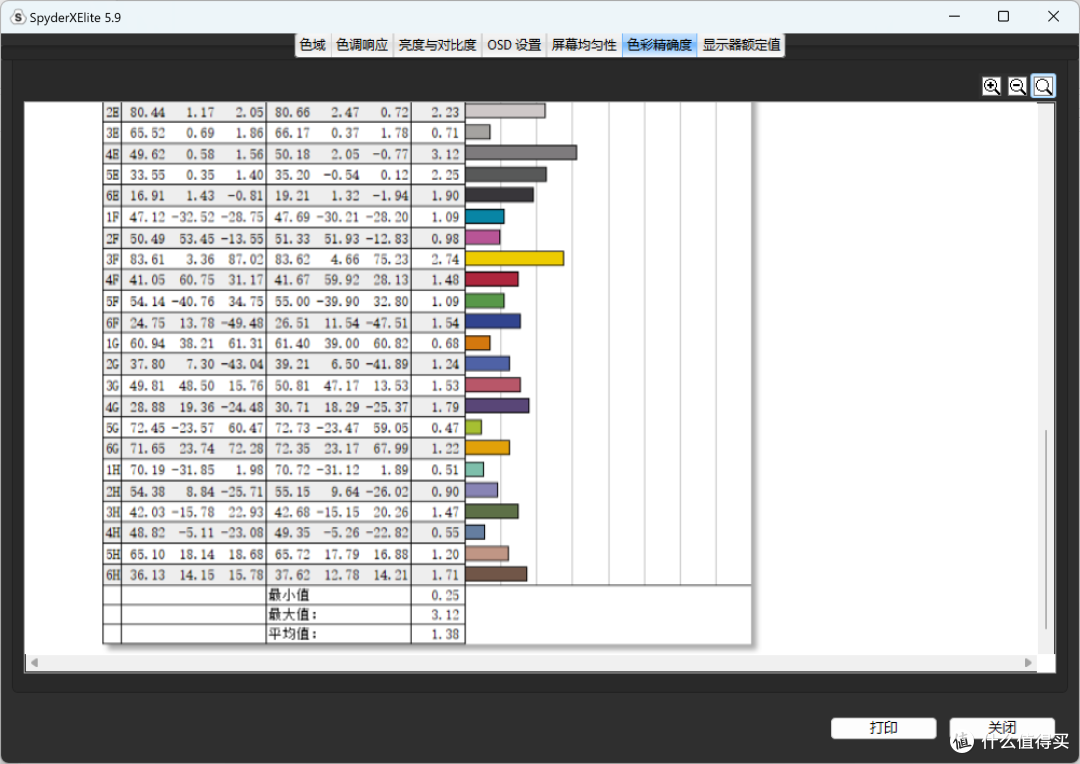Click the value 80.44 in row 2E
Screen dimensions: 1080x764
[x=147, y=112]
